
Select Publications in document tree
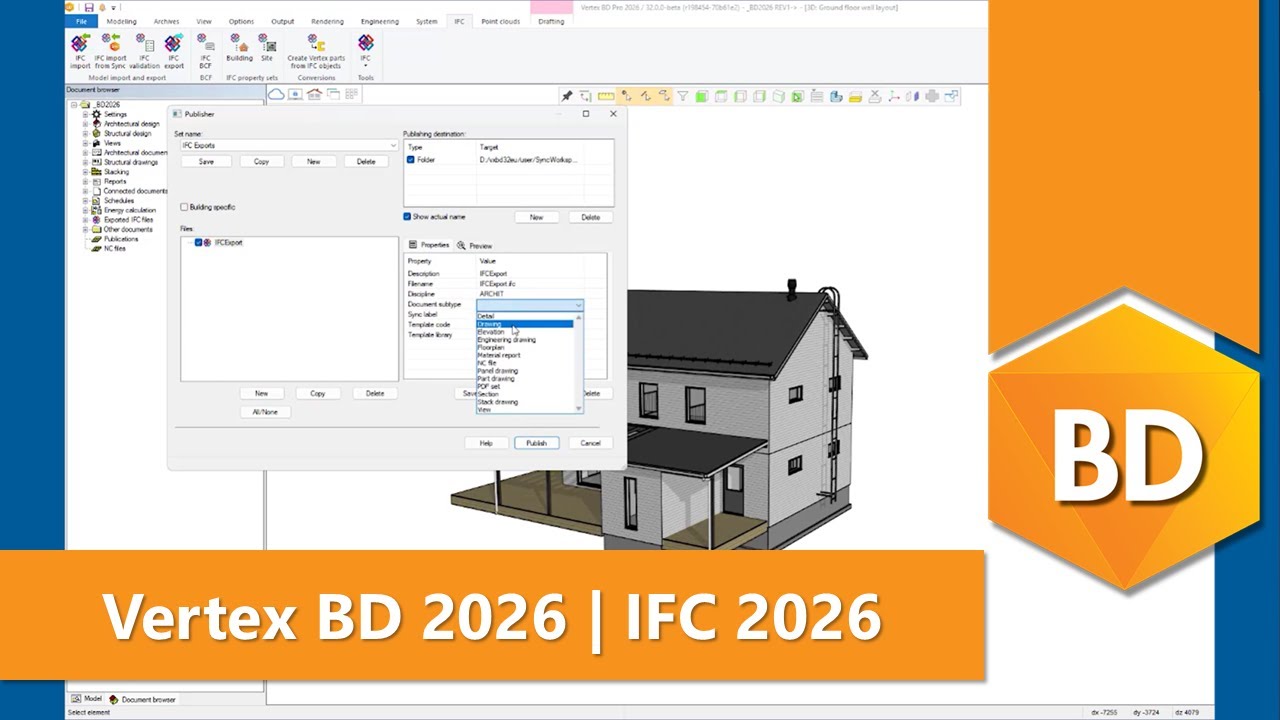[121, 239]
